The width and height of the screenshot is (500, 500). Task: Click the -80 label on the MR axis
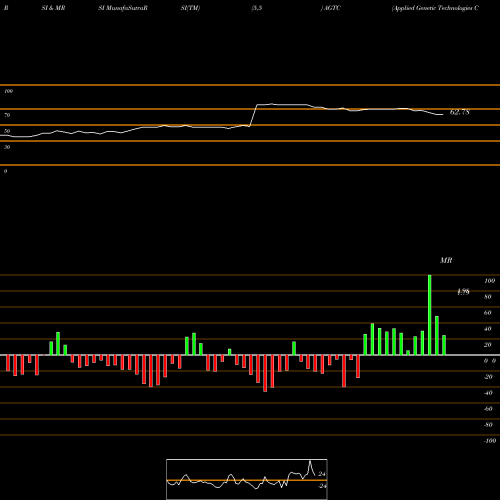(488, 425)
